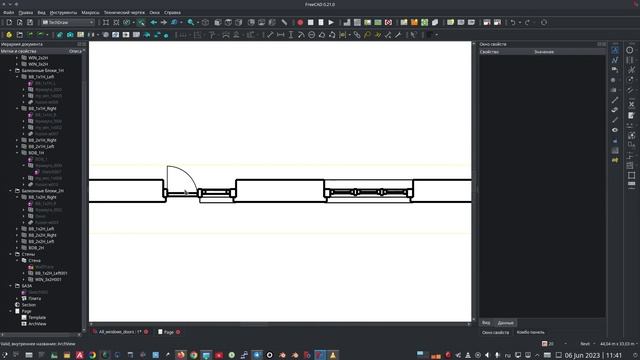Click the forward navigation arrow icon

(x=164, y=22)
